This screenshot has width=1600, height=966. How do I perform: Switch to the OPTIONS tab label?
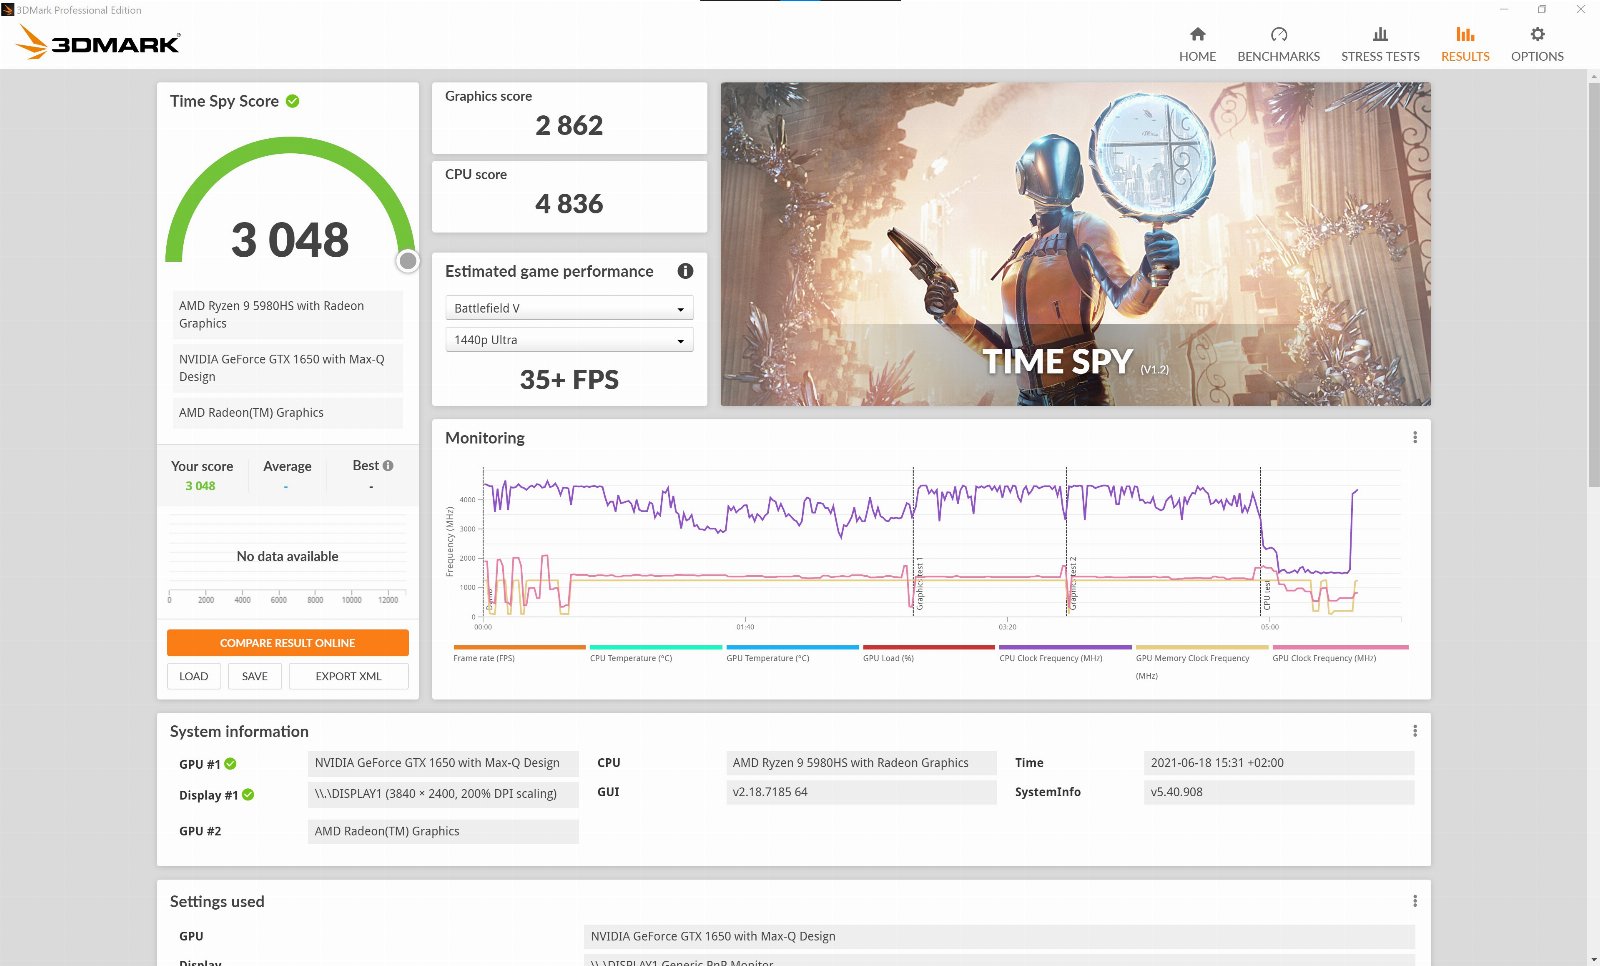[1537, 57]
